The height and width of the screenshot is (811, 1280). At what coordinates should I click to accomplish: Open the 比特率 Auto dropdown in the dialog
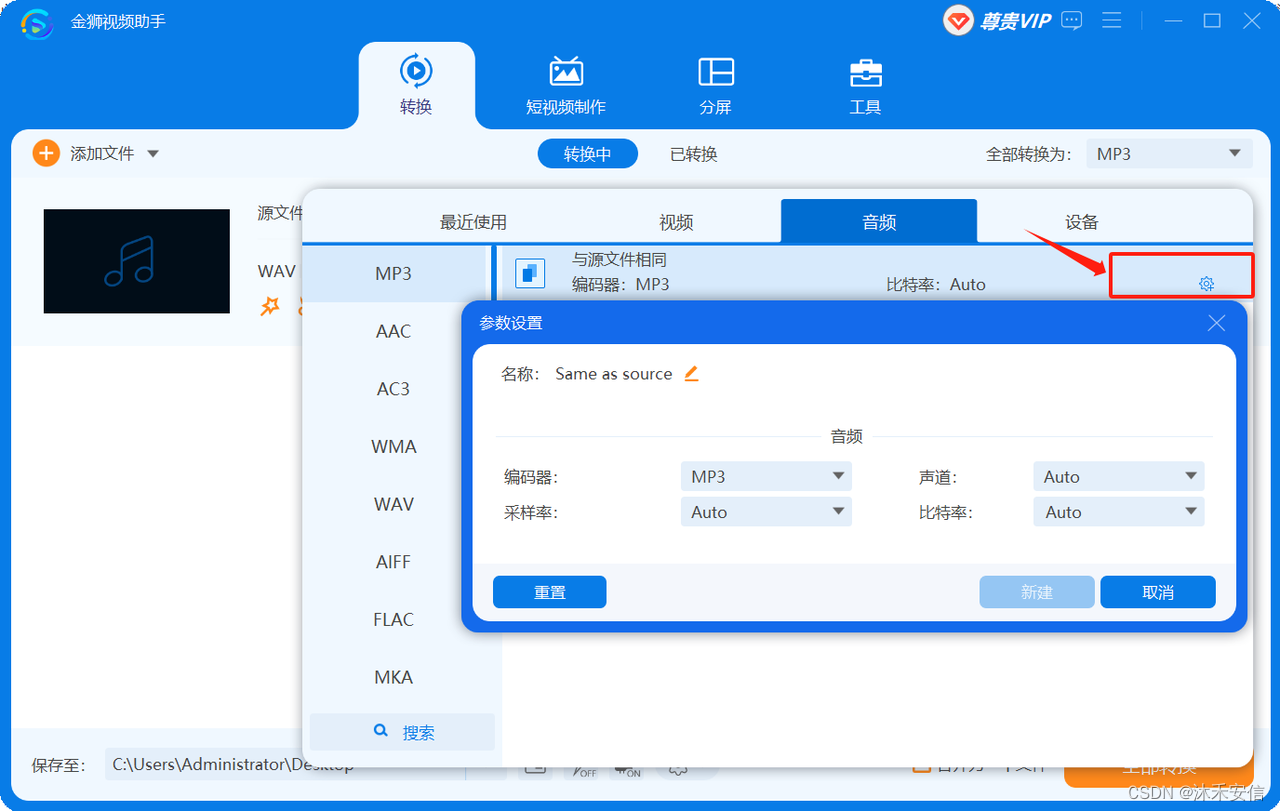click(x=1119, y=512)
